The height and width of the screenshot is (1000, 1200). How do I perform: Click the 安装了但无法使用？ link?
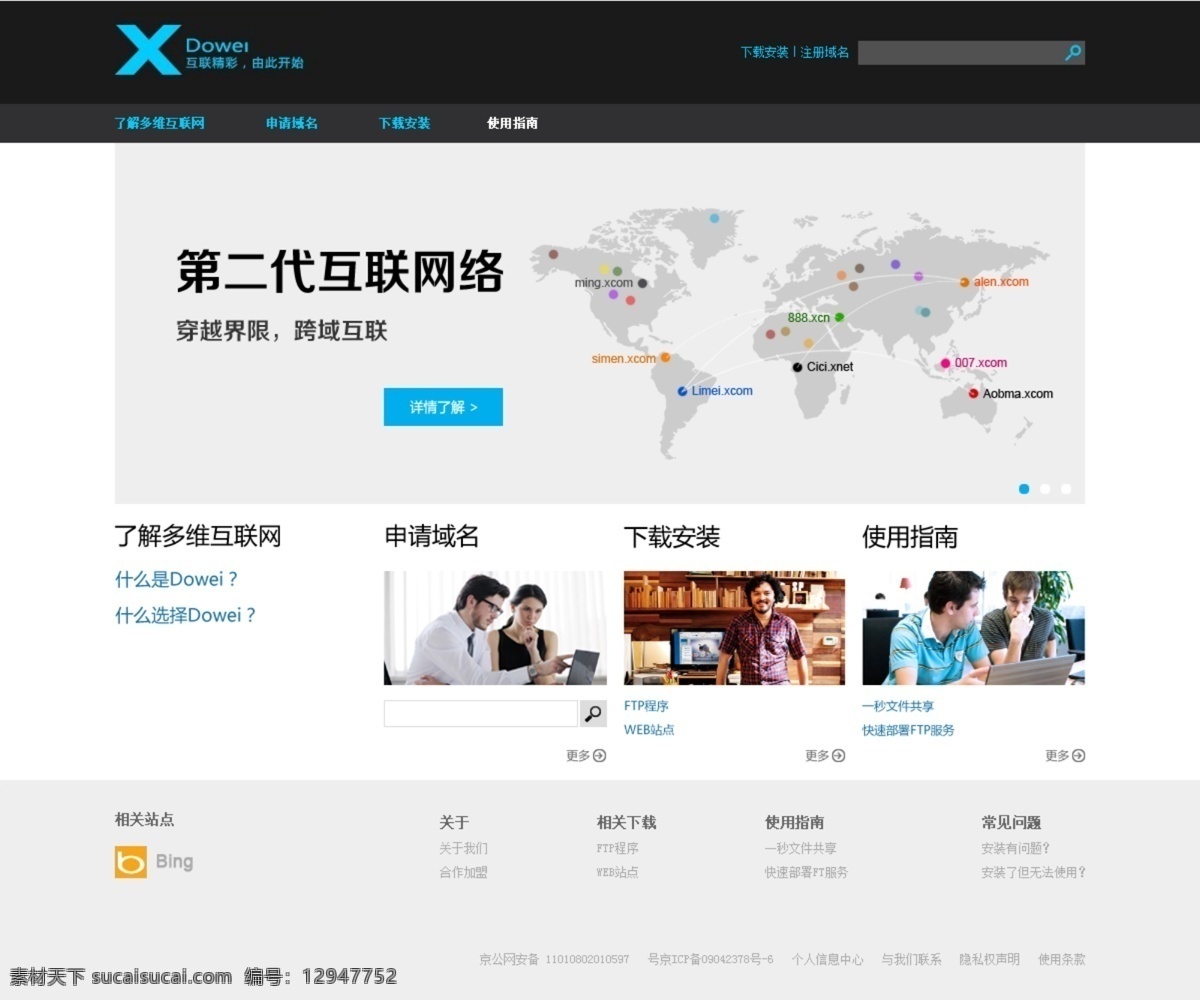tap(1034, 872)
